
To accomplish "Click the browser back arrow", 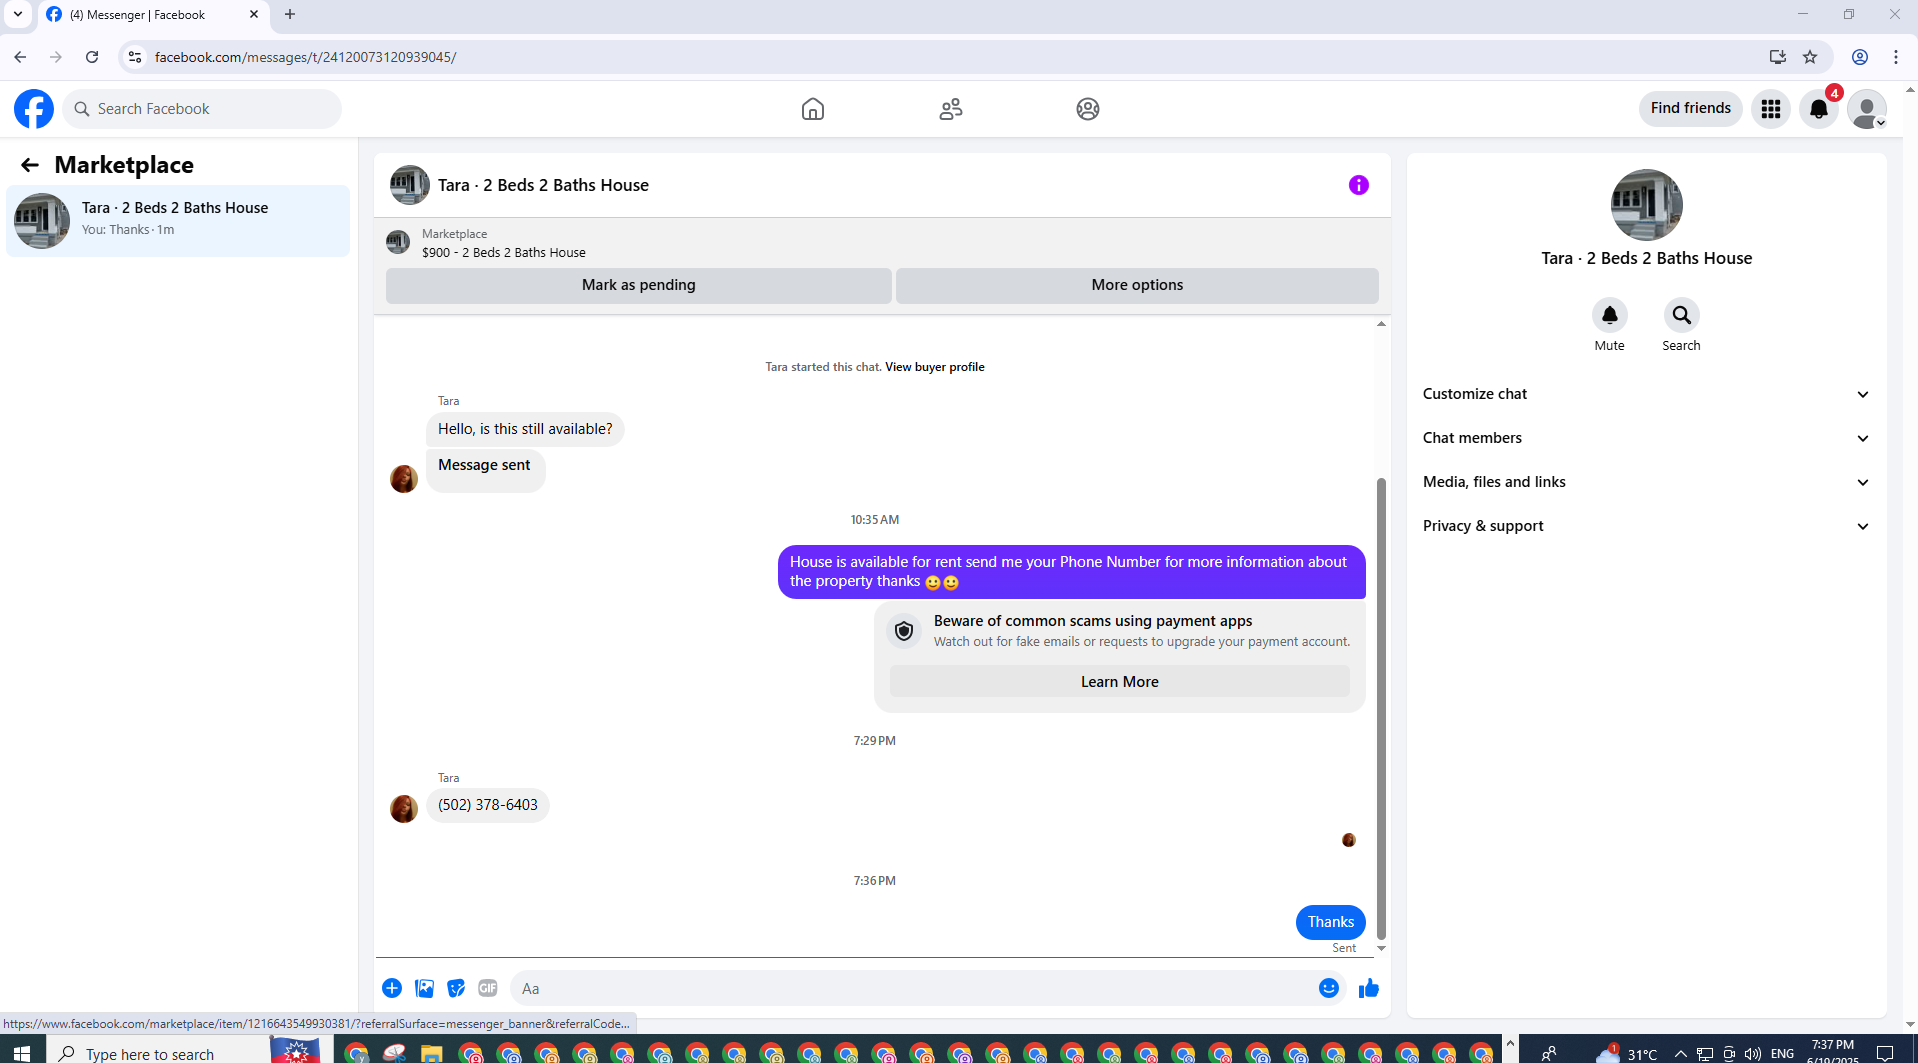I will [x=20, y=57].
